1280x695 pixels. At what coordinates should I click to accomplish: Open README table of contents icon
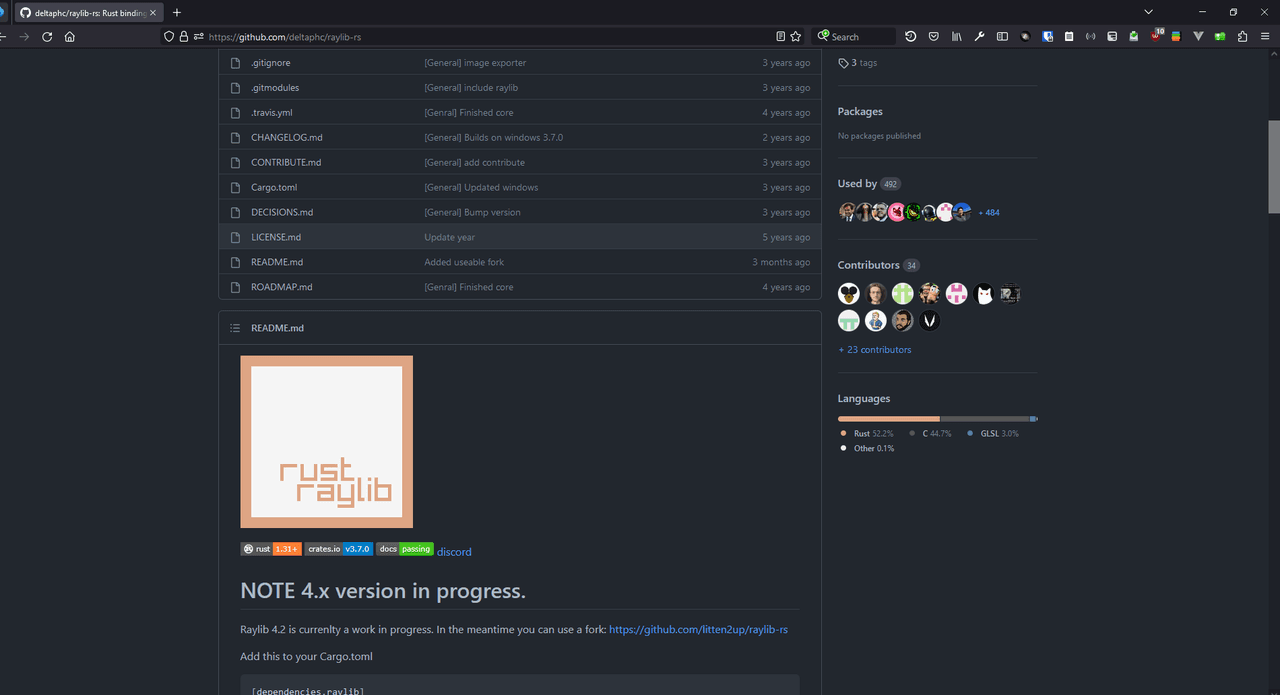[x=235, y=328]
